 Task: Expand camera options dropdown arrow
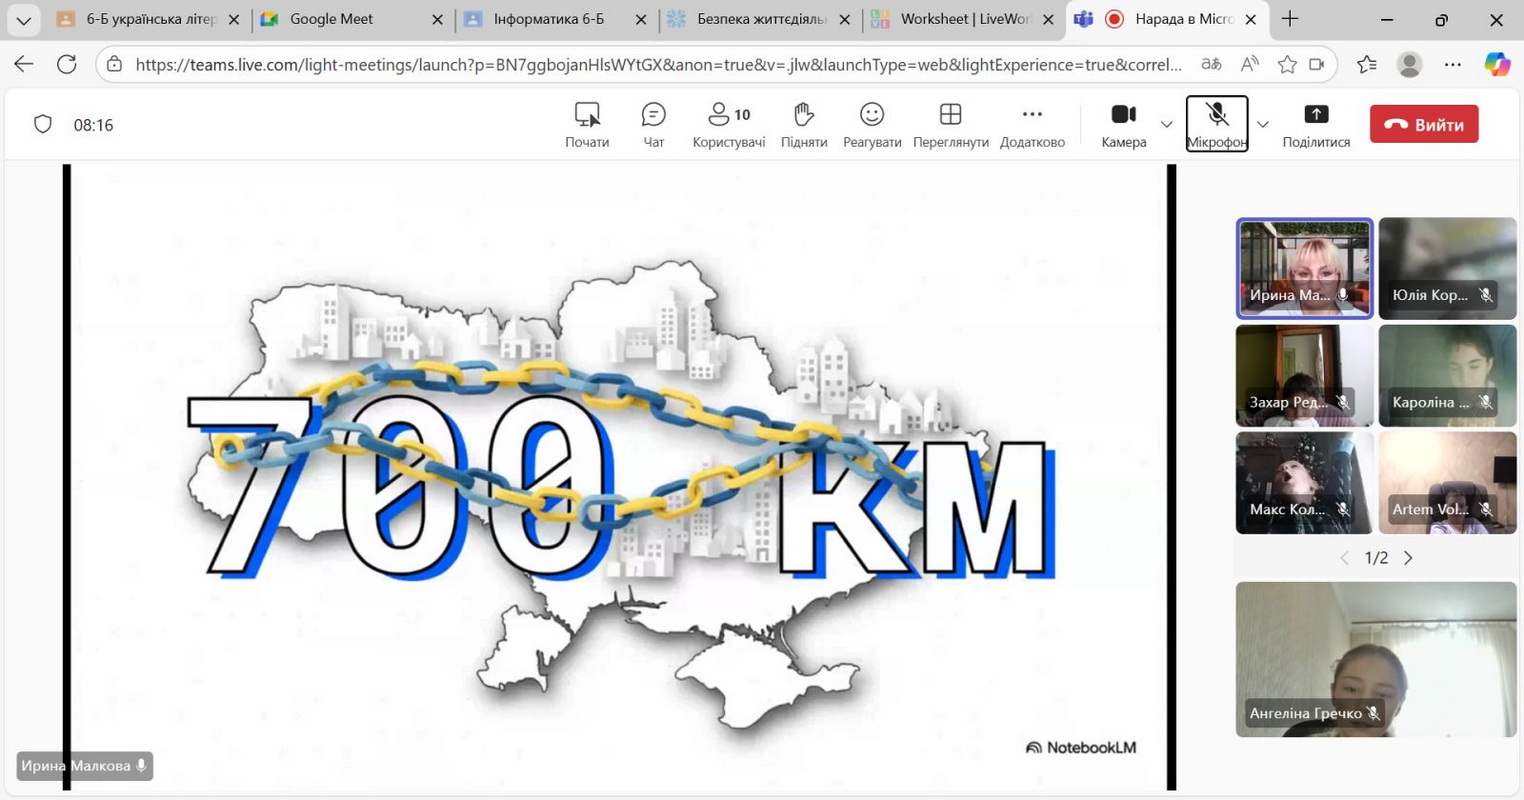1166,125
